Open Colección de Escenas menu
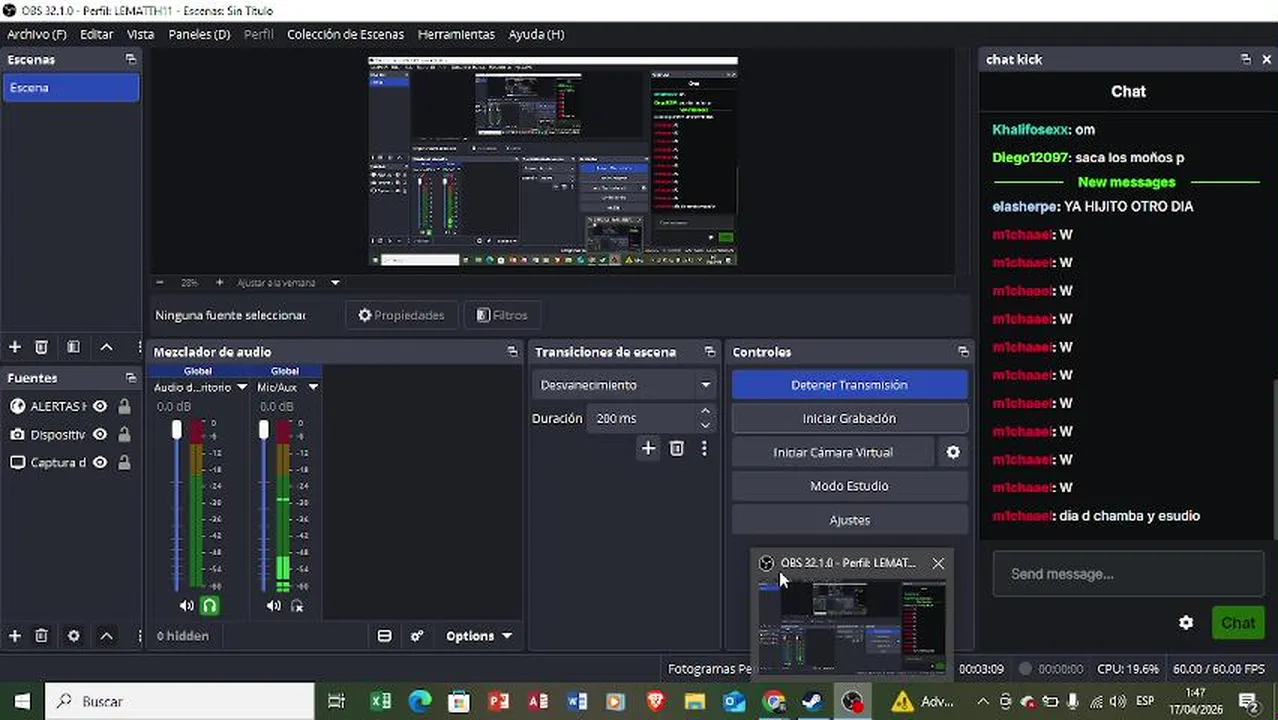The width and height of the screenshot is (1278, 720). click(345, 34)
